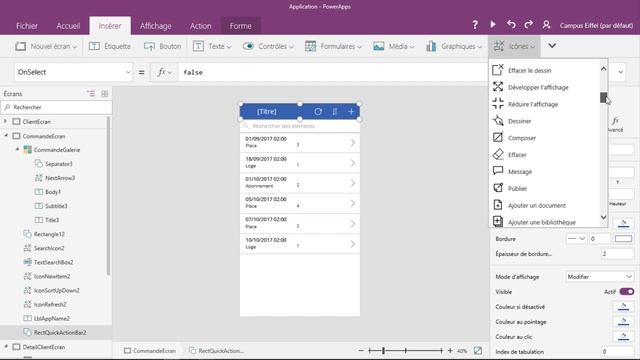This screenshot has width=640, height=360.
Task: Click the CommandeEcran breadcrumb
Action: pos(150,351)
